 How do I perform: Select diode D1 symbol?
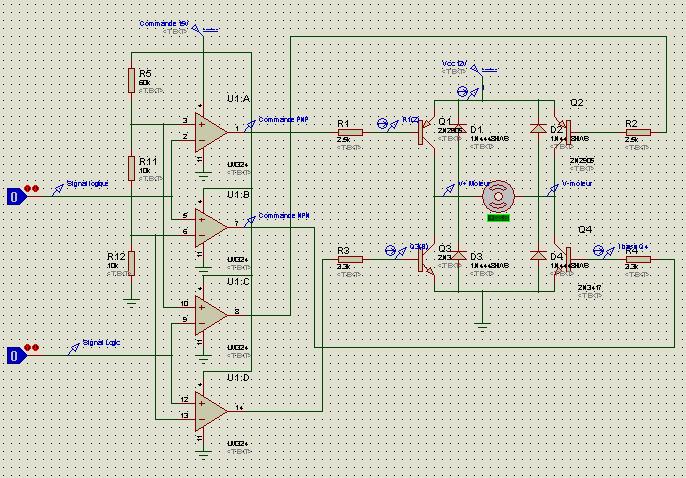[458, 128]
